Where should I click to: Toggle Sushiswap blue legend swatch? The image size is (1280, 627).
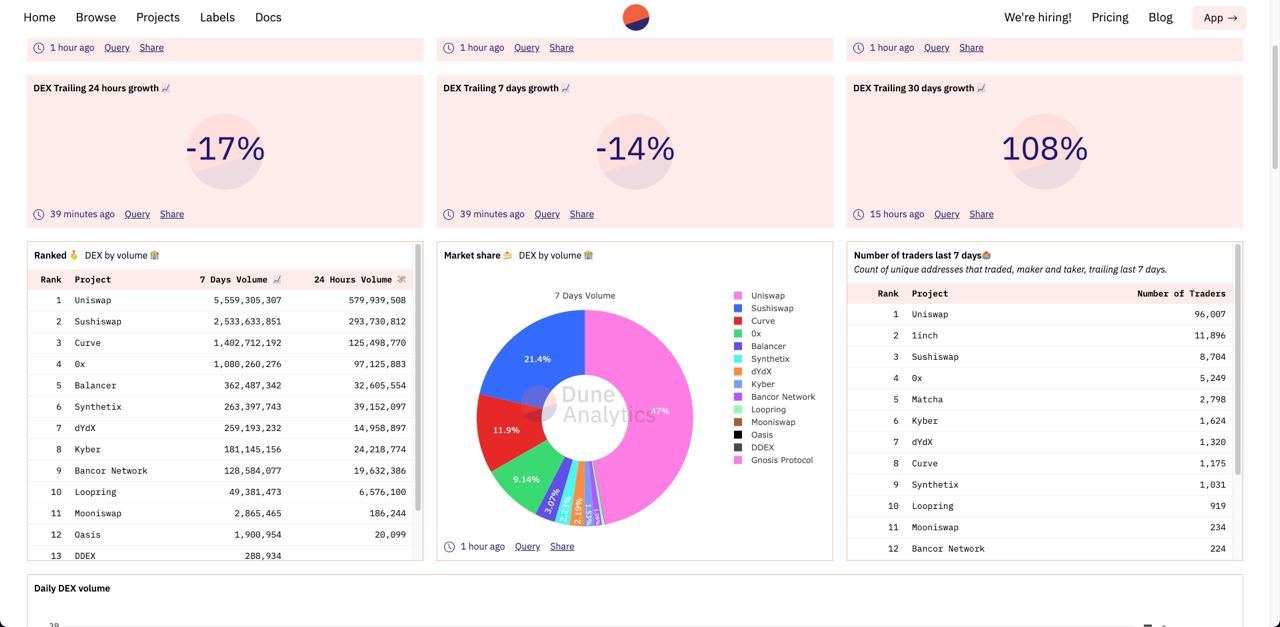[x=738, y=308]
